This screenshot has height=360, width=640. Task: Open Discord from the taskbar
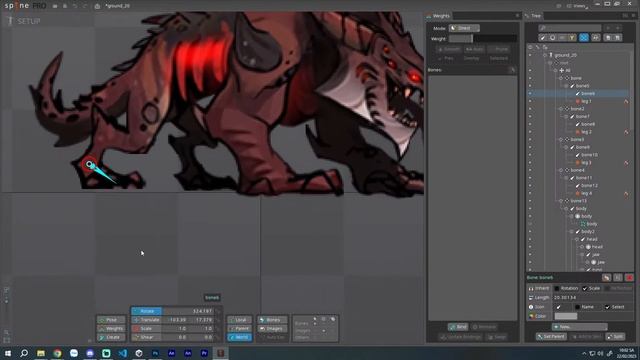(x=90, y=353)
